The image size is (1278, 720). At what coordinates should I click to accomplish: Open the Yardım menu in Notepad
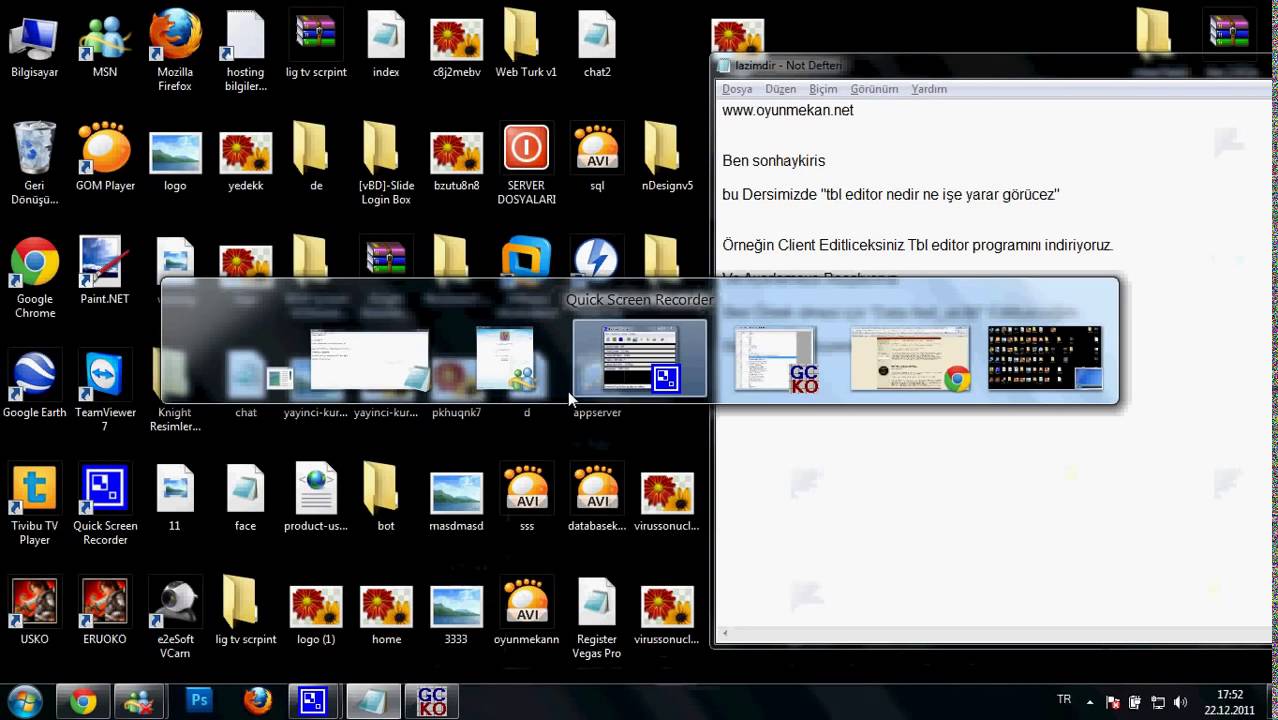929,89
